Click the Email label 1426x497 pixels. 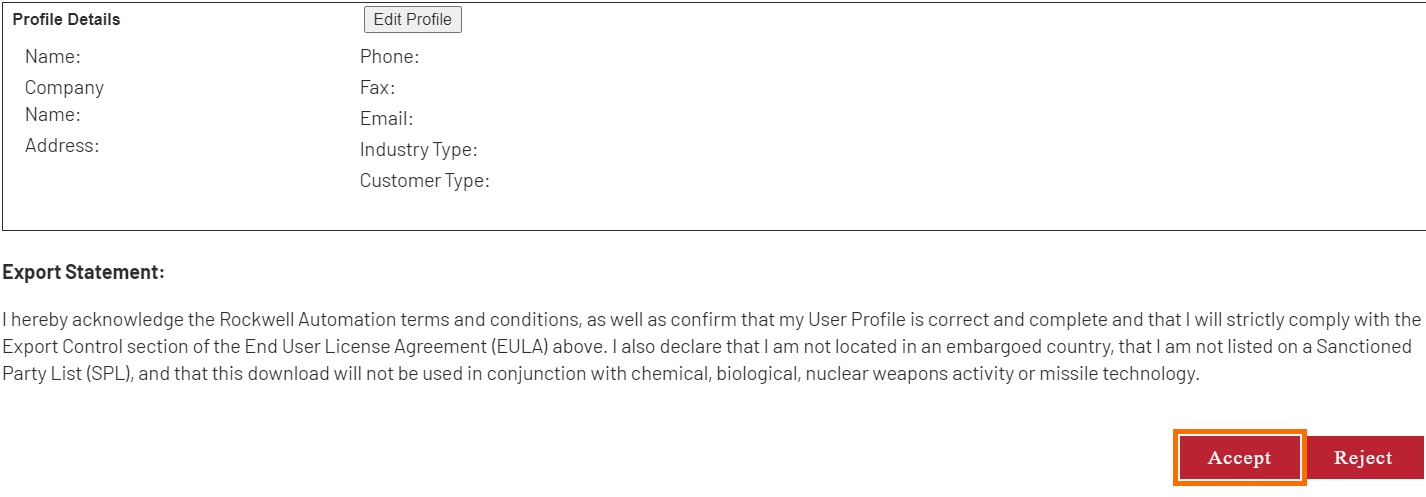[386, 119]
